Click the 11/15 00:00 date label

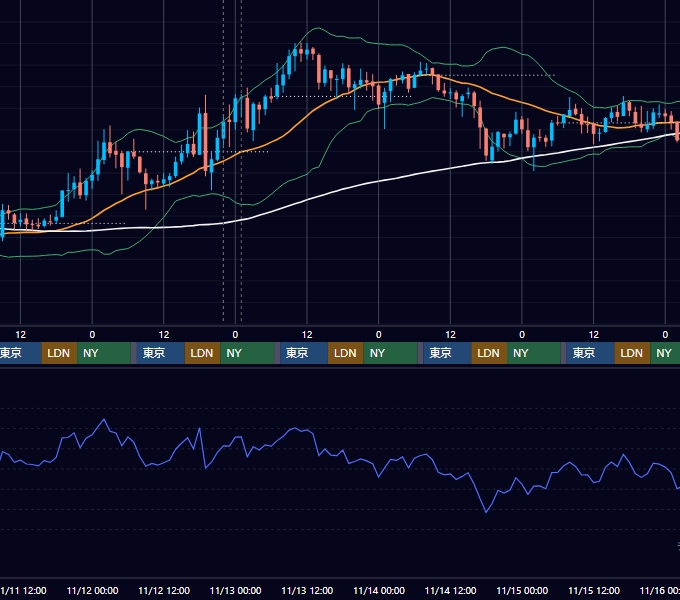click(522, 590)
